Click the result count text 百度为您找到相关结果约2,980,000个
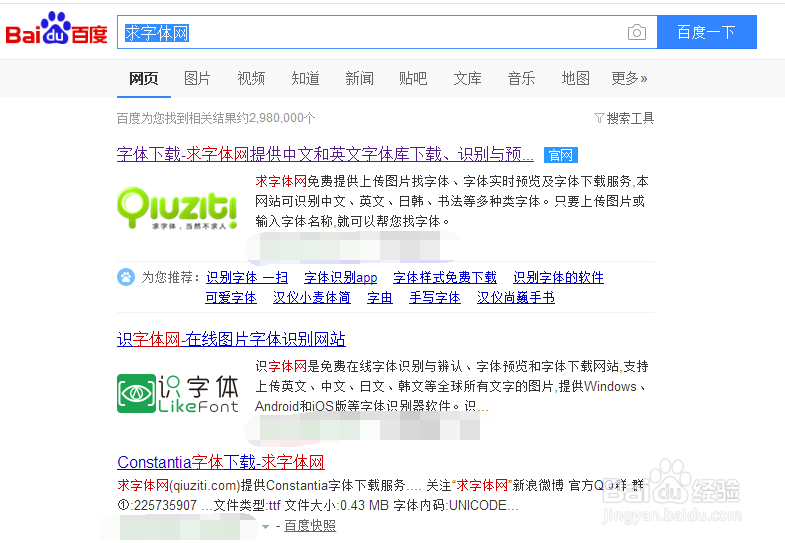The image size is (785, 543). pyautogui.click(x=216, y=118)
